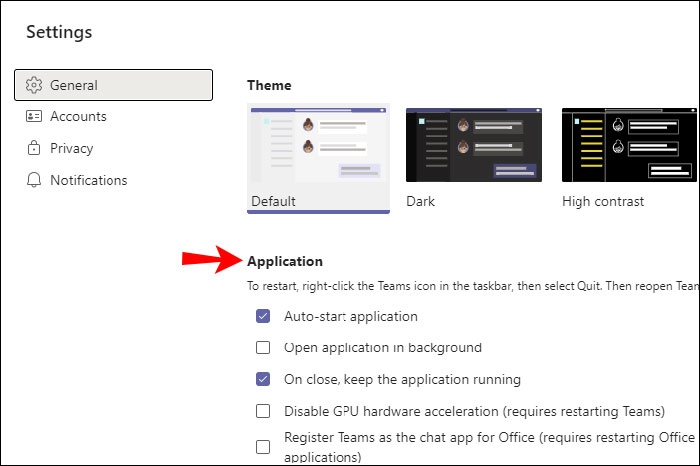Click the restart instructions text

pyautogui.click(x=473, y=286)
